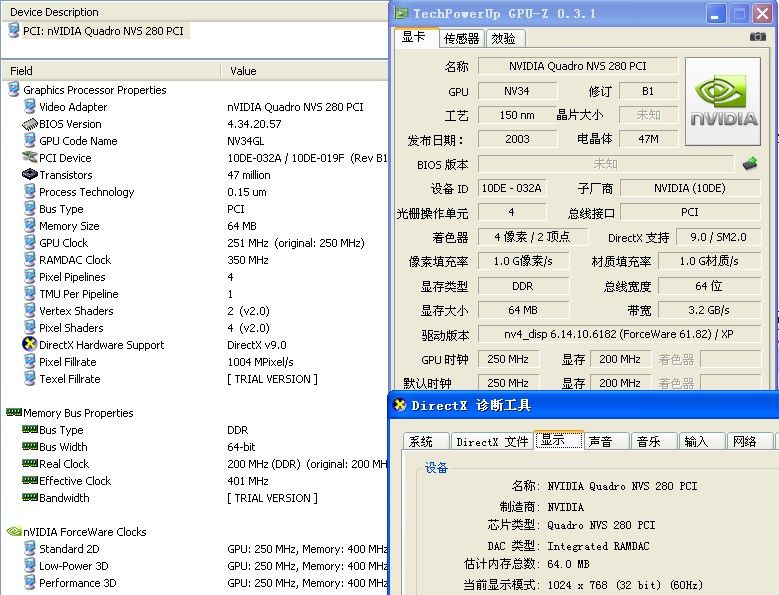The height and width of the screenshot is (595, 779).
Task: Click the Field column header
Action: click(x=111, y=71)
